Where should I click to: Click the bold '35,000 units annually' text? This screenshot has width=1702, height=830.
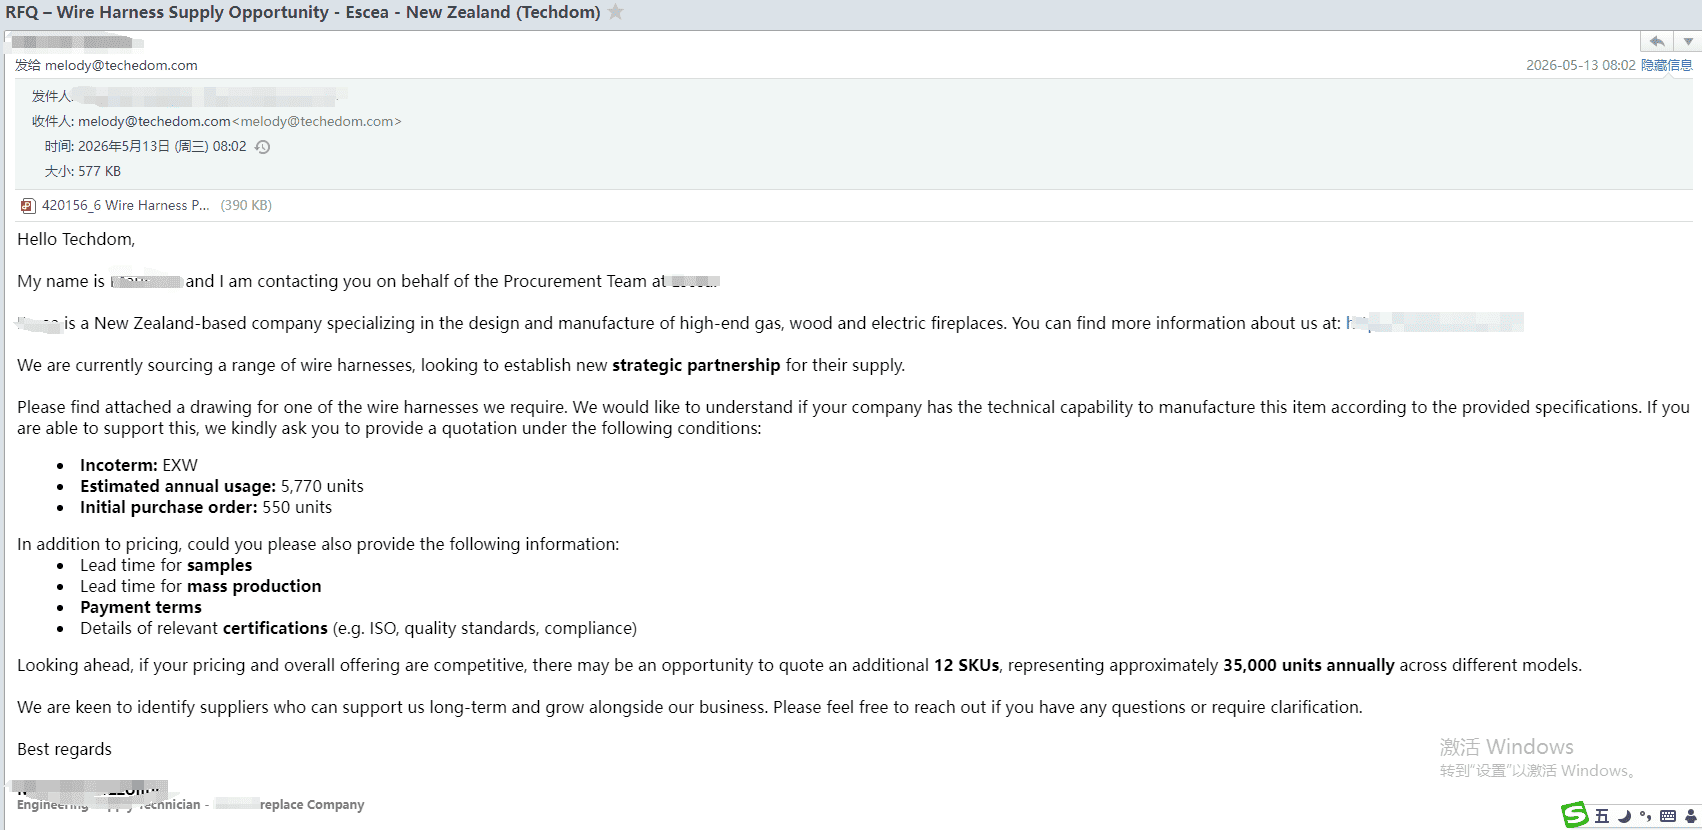tap(1309, 665)
